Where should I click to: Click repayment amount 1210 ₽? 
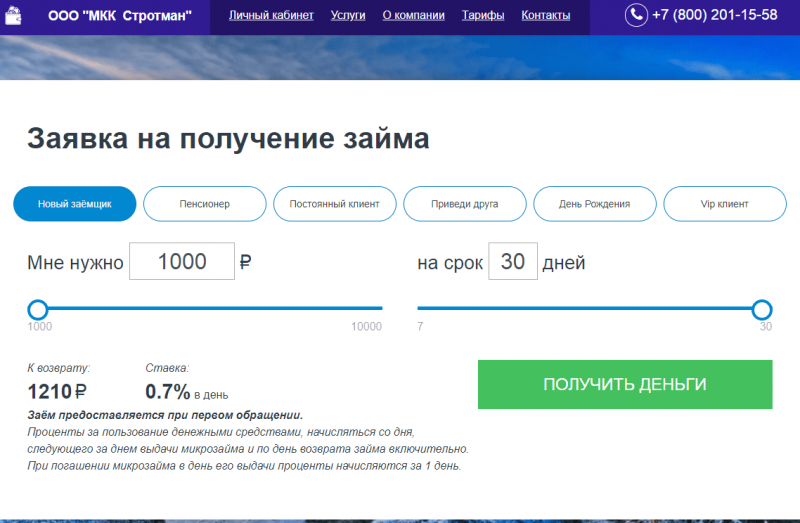pos(57,392)
